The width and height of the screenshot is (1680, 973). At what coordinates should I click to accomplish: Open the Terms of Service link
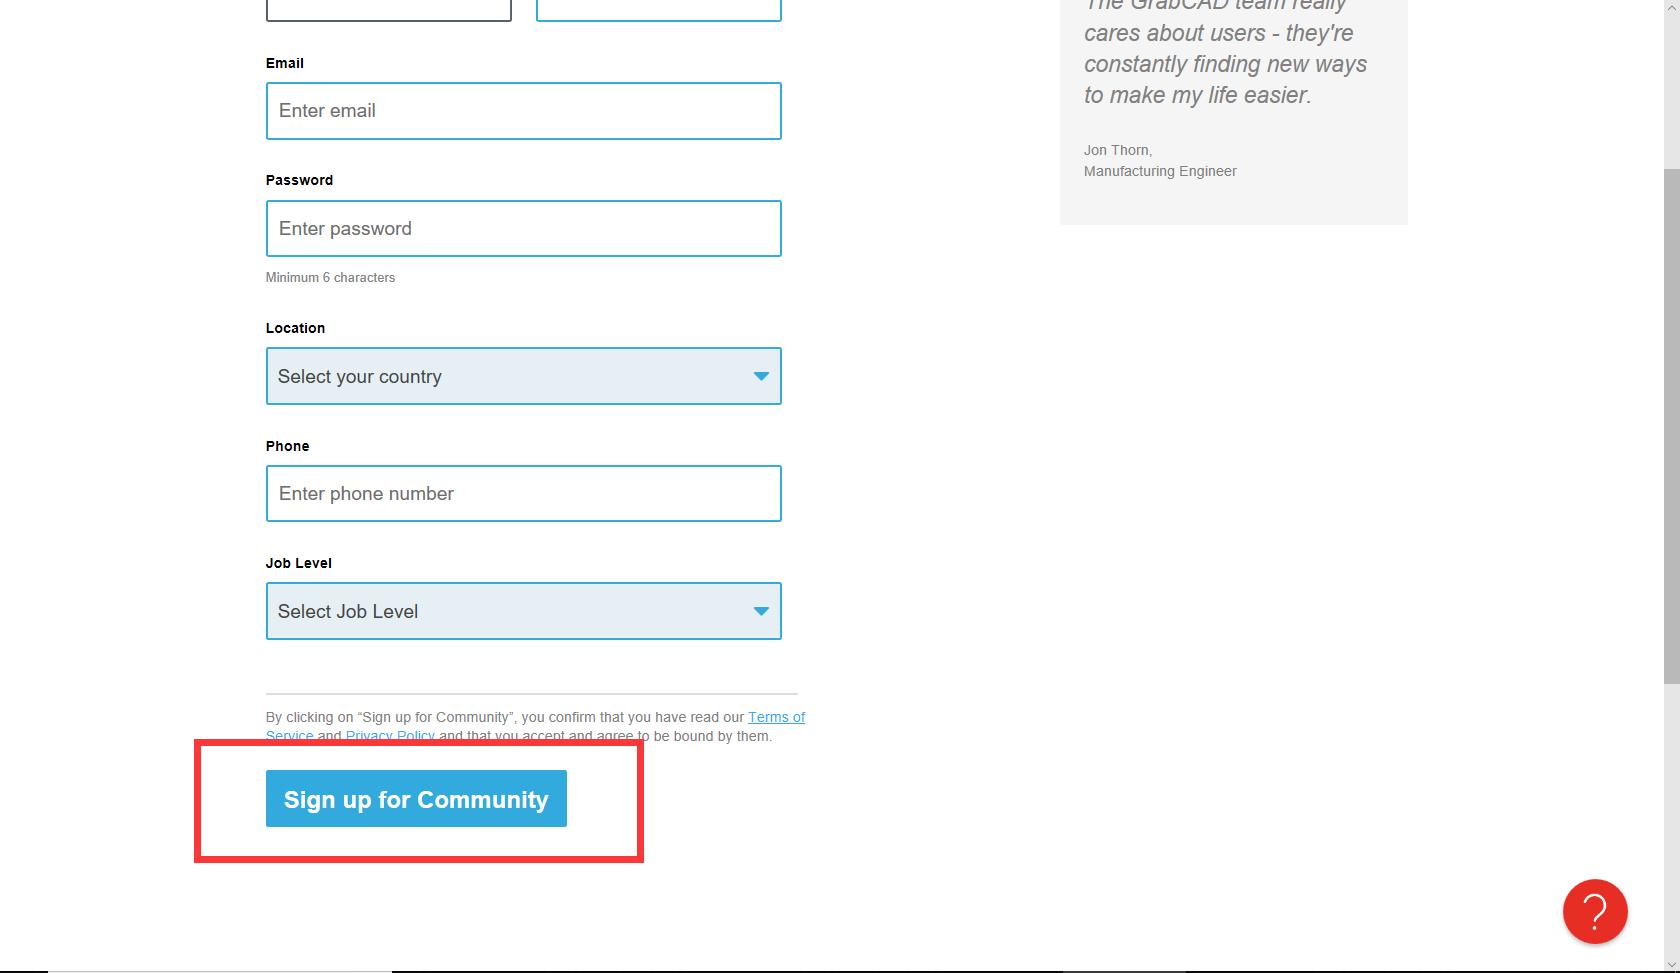776,717
